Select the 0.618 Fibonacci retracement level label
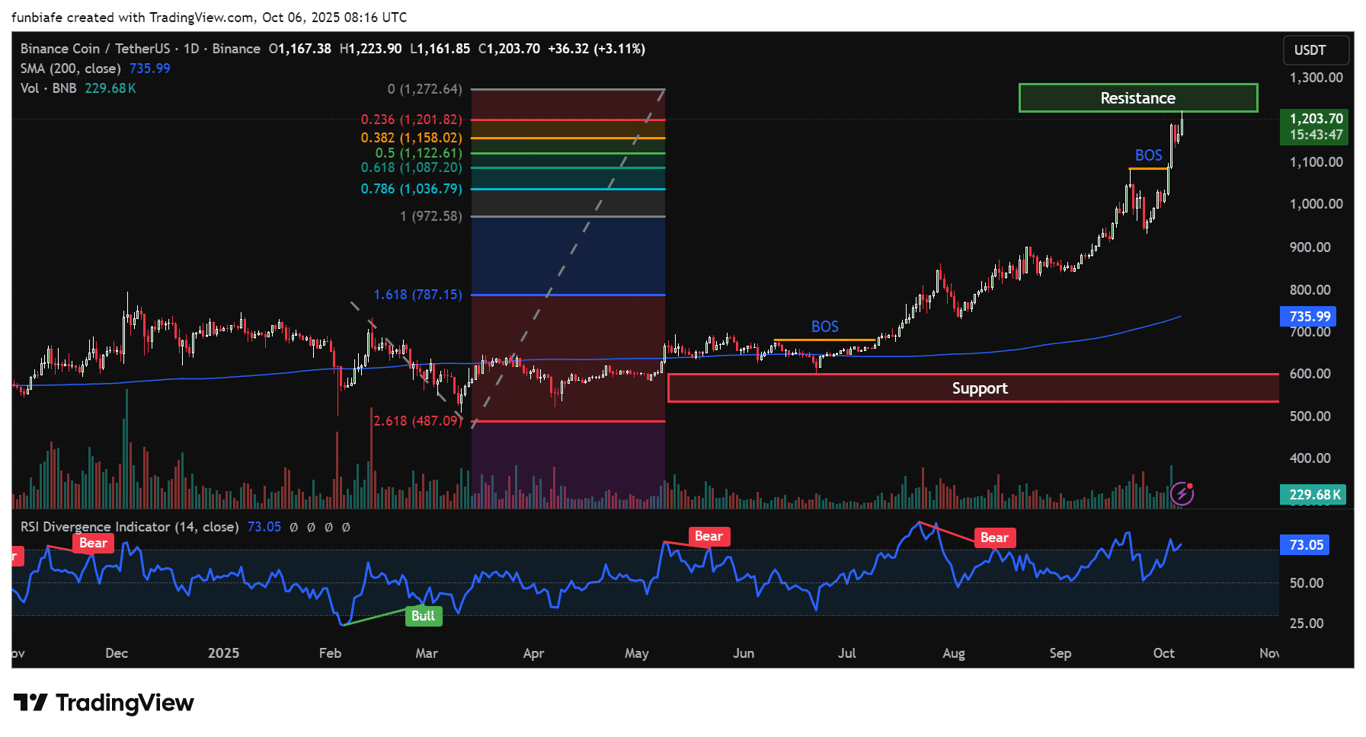This screenshot has height=737, width=1366. tap(411, 168)
